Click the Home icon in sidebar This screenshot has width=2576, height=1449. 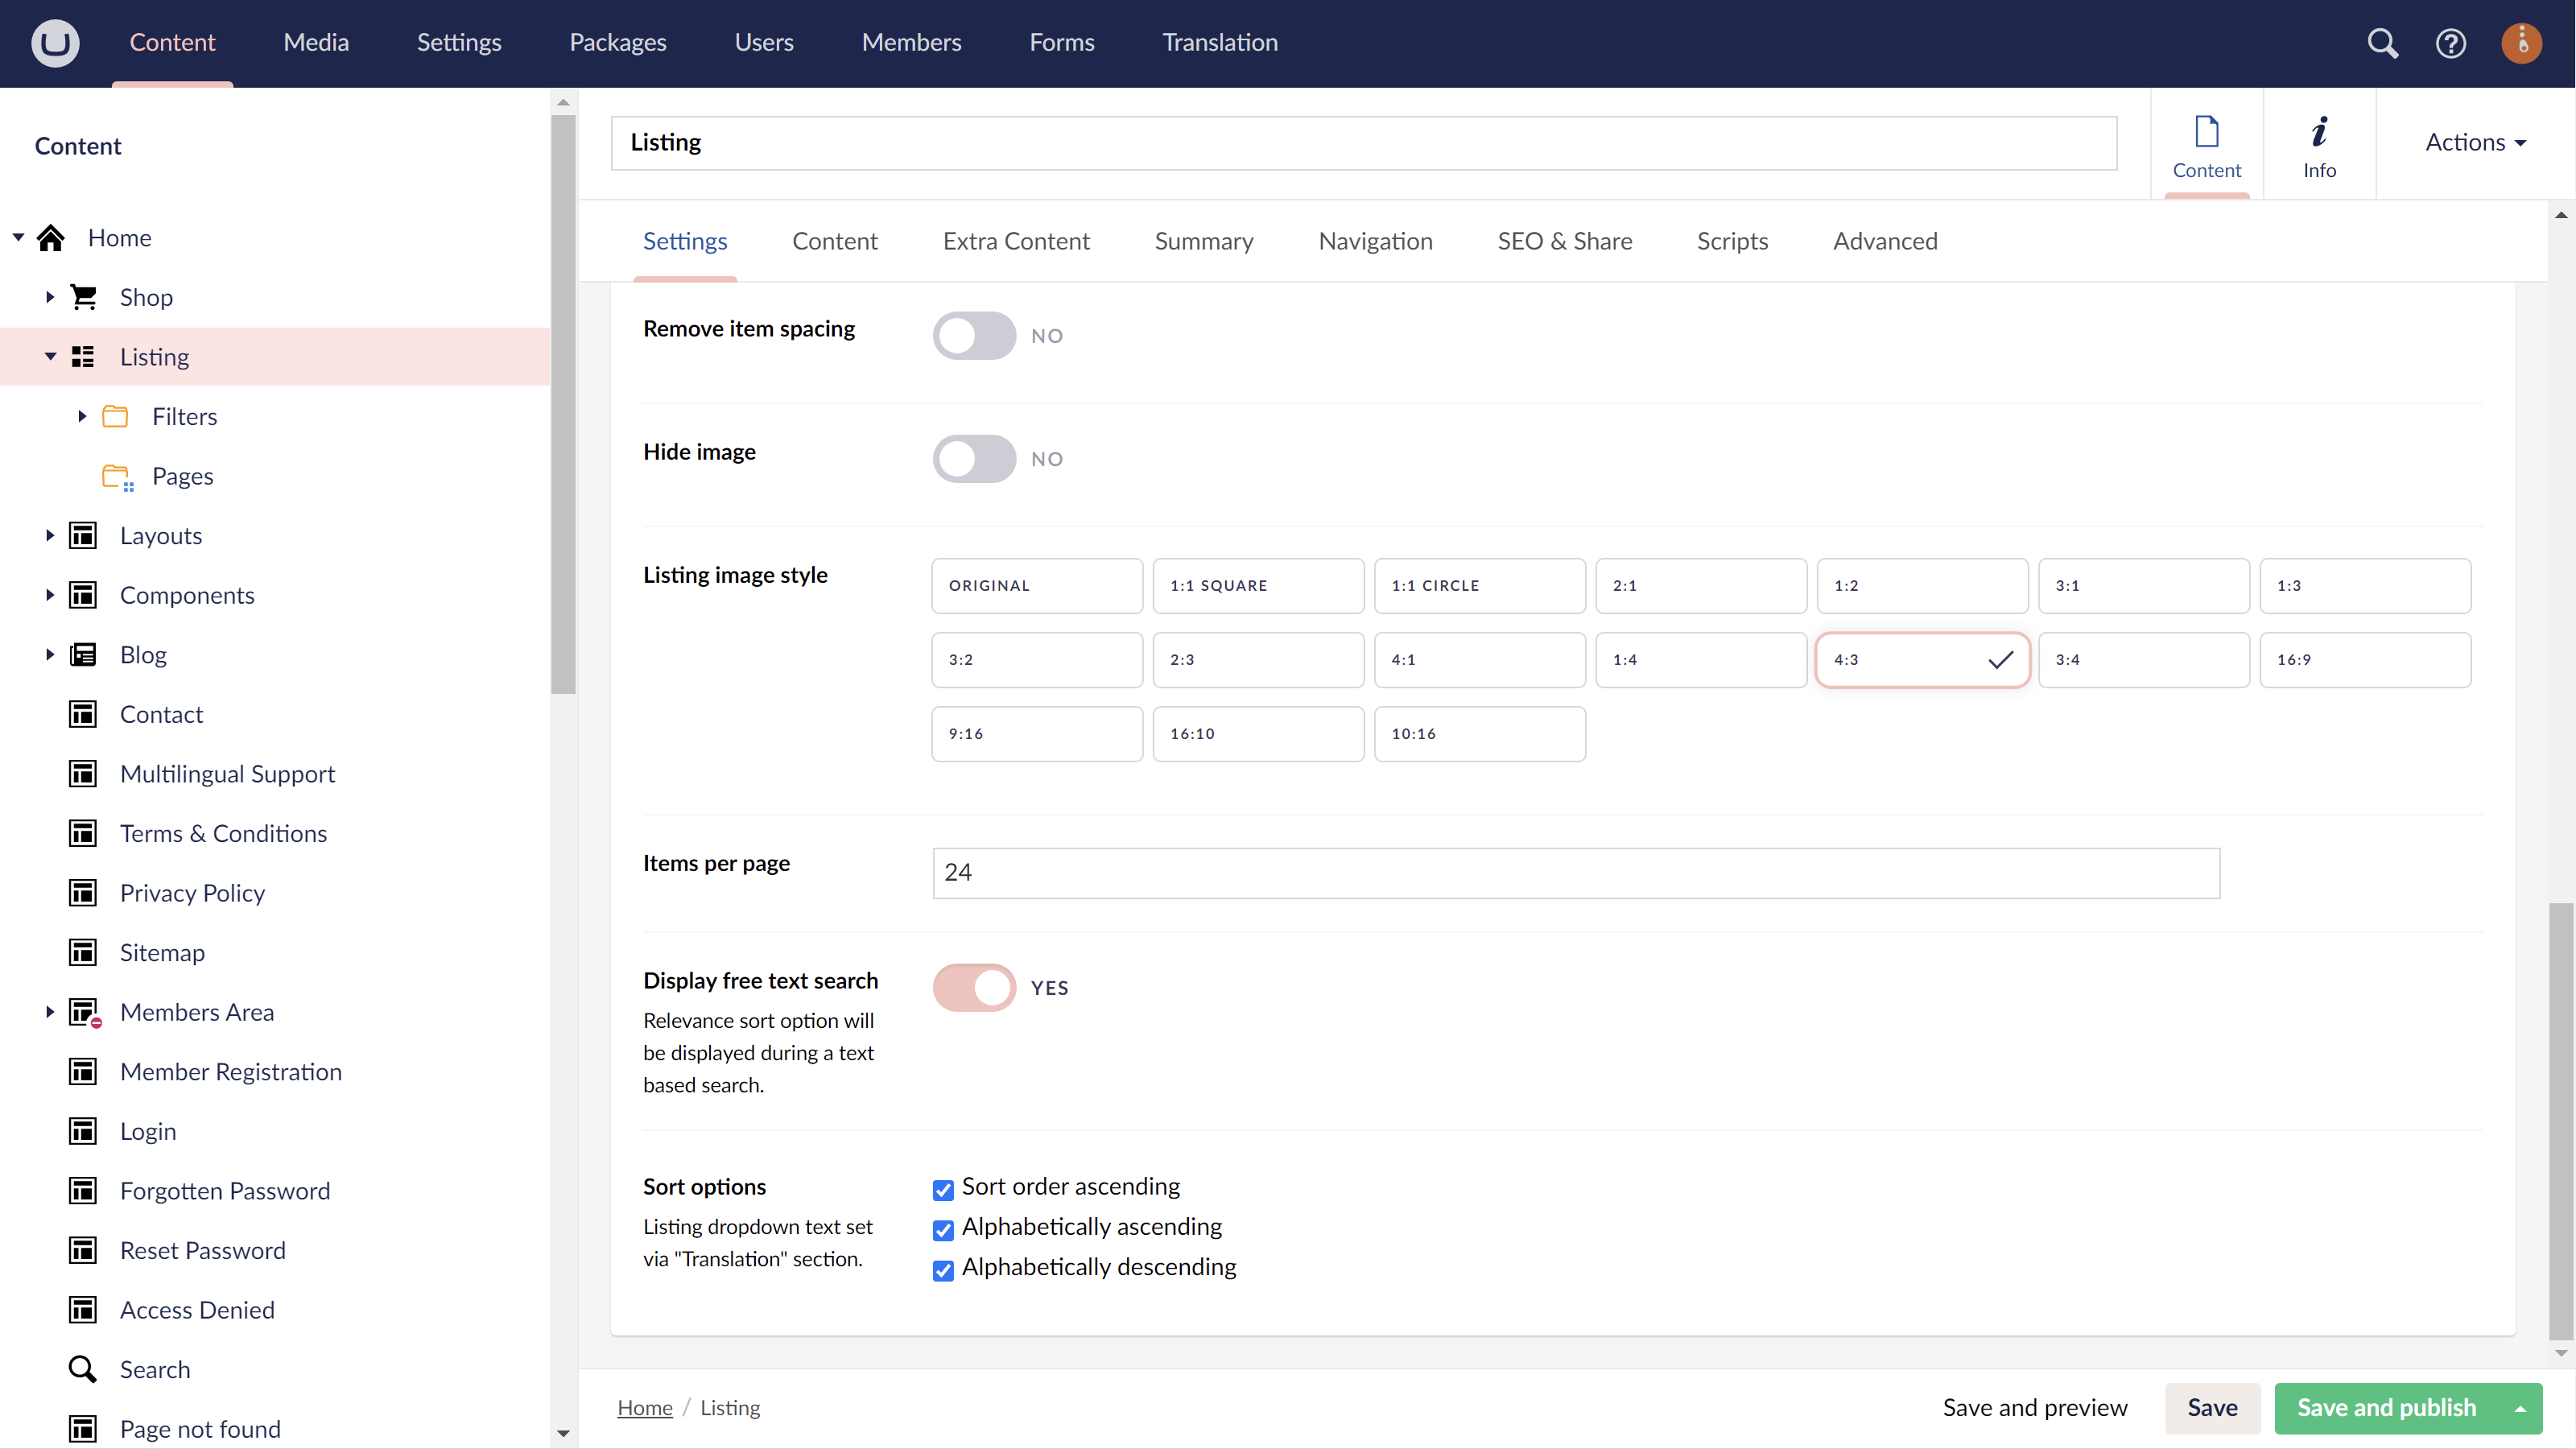[51, 237]
